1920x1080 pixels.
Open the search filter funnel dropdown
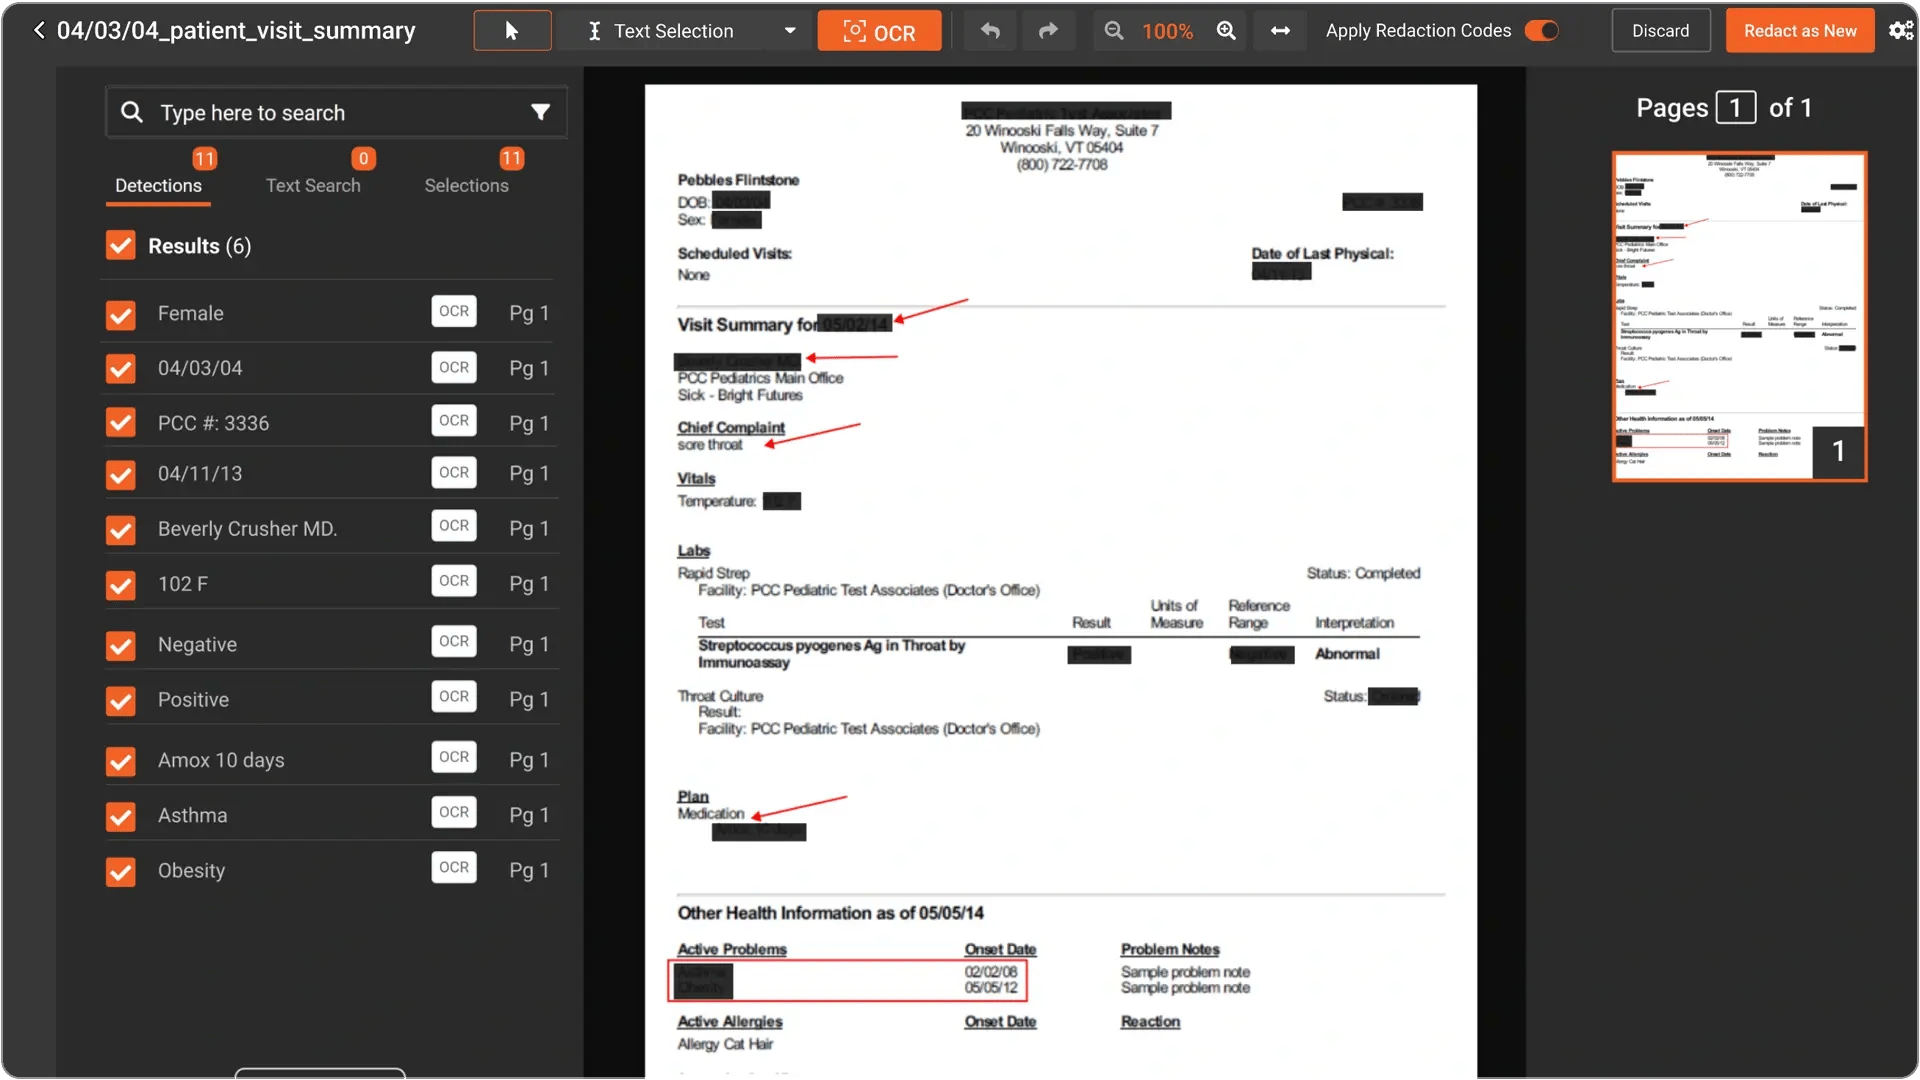coord(540,112)
